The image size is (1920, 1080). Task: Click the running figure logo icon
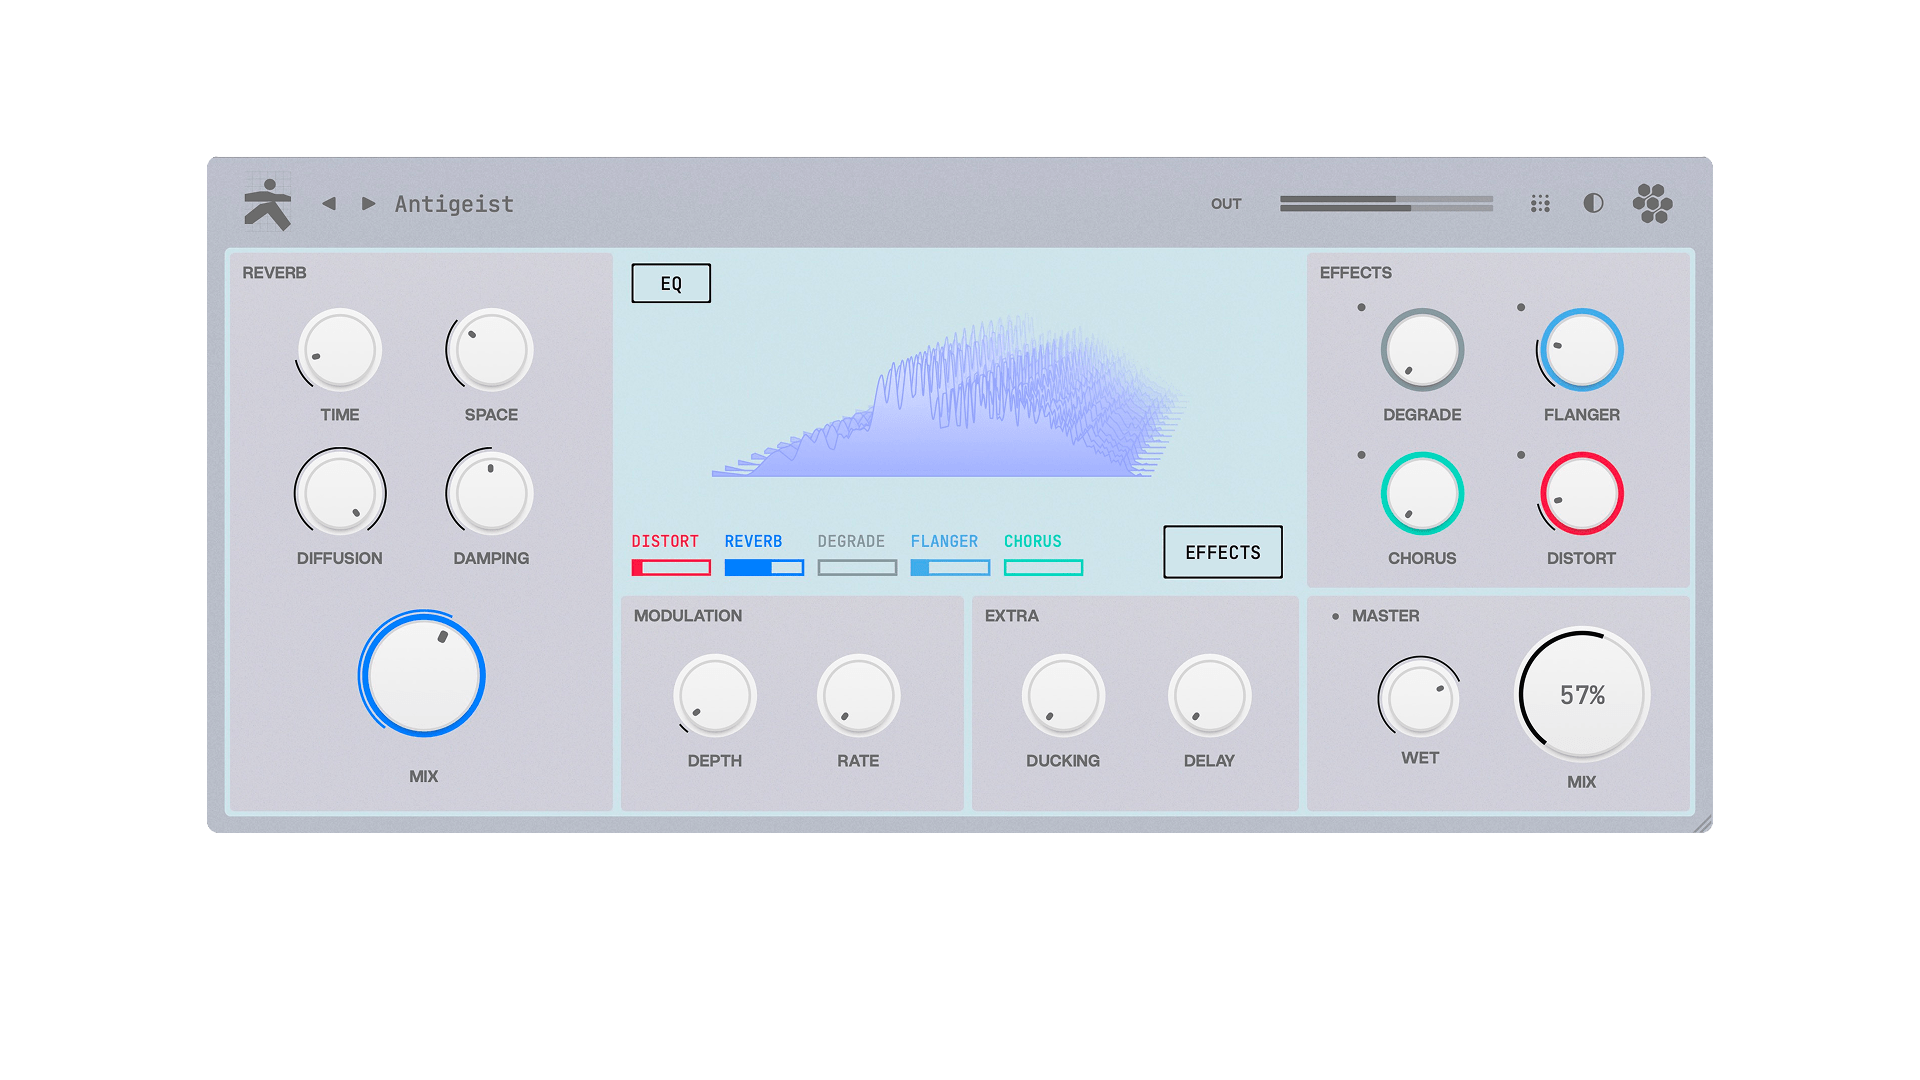click(267, 205)
